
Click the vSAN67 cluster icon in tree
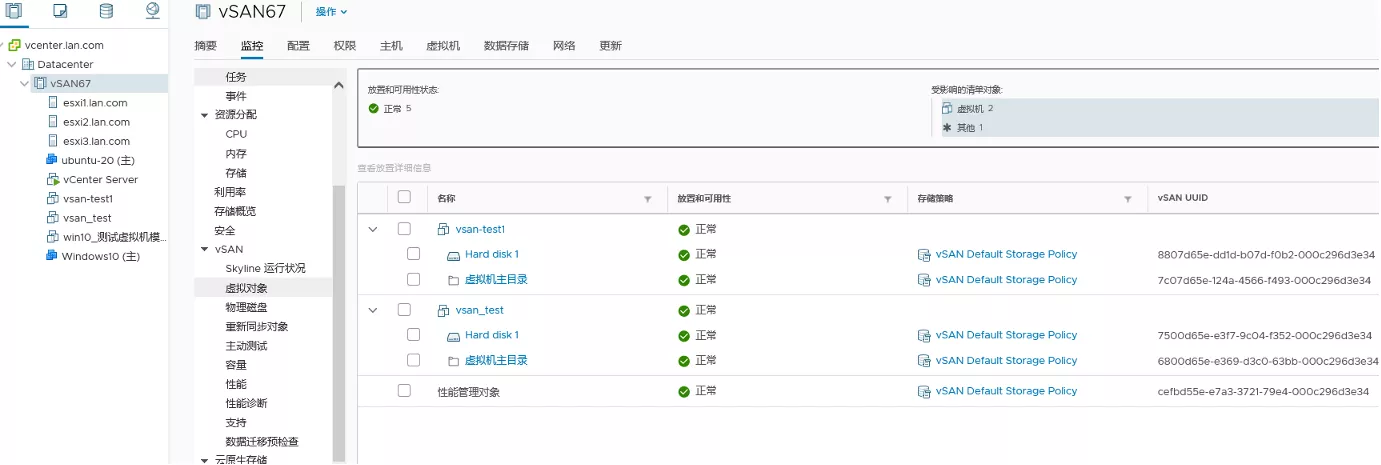pos(40,83)
